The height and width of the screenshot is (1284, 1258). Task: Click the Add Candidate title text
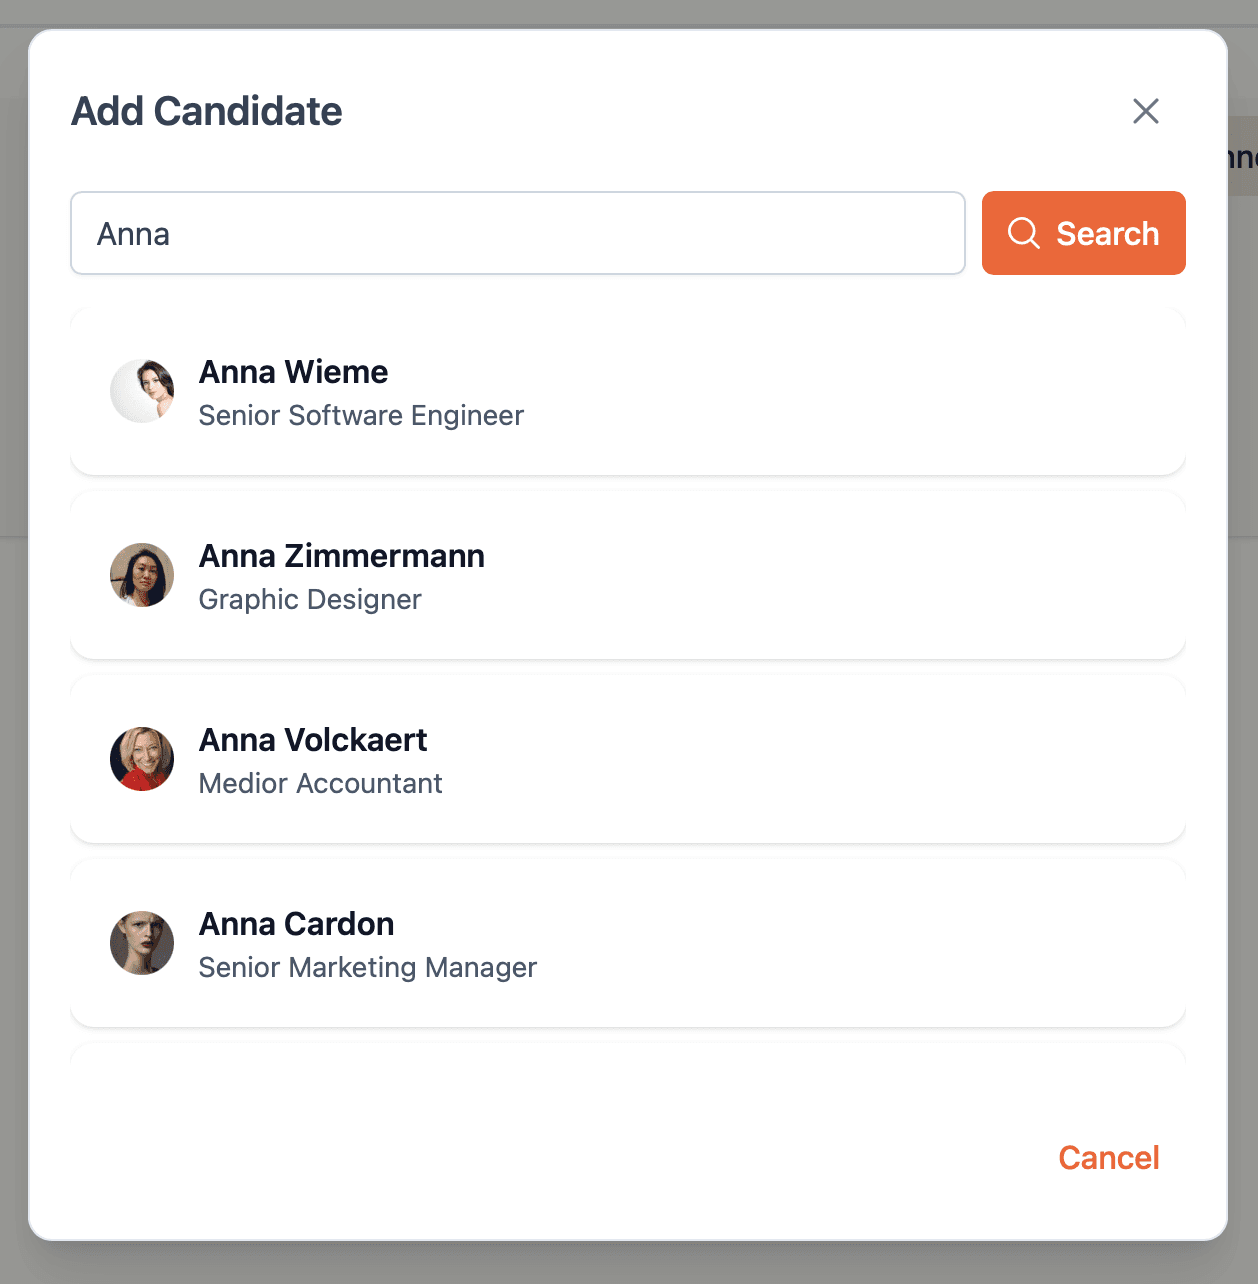(205, 111)
